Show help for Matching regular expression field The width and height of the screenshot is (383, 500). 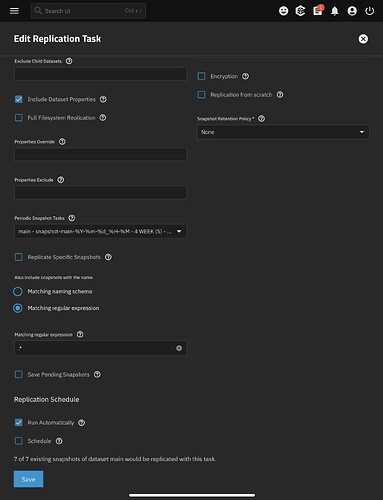(80, 334)
